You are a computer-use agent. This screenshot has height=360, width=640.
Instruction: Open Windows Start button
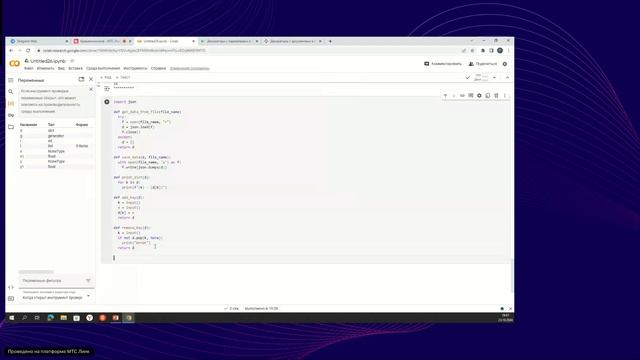(11, 318)
